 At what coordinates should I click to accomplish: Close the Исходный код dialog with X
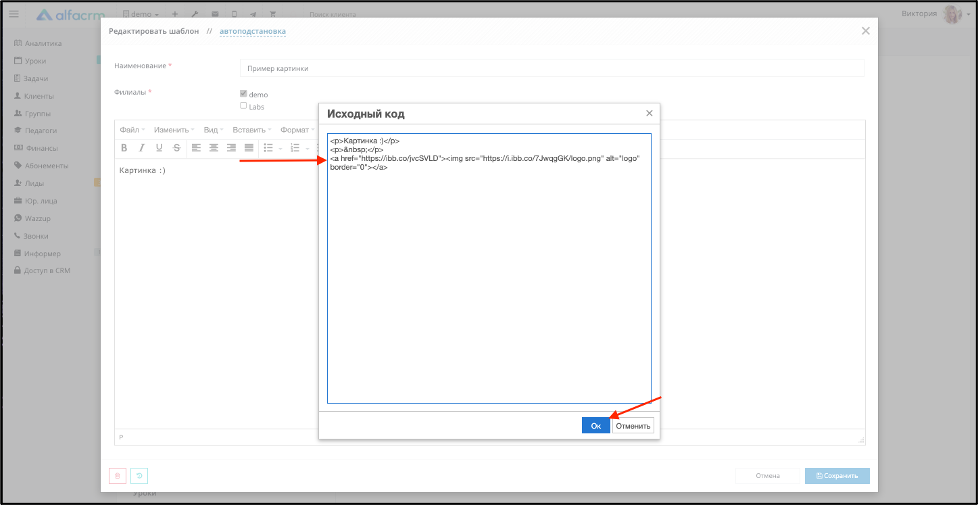point(649,113)
